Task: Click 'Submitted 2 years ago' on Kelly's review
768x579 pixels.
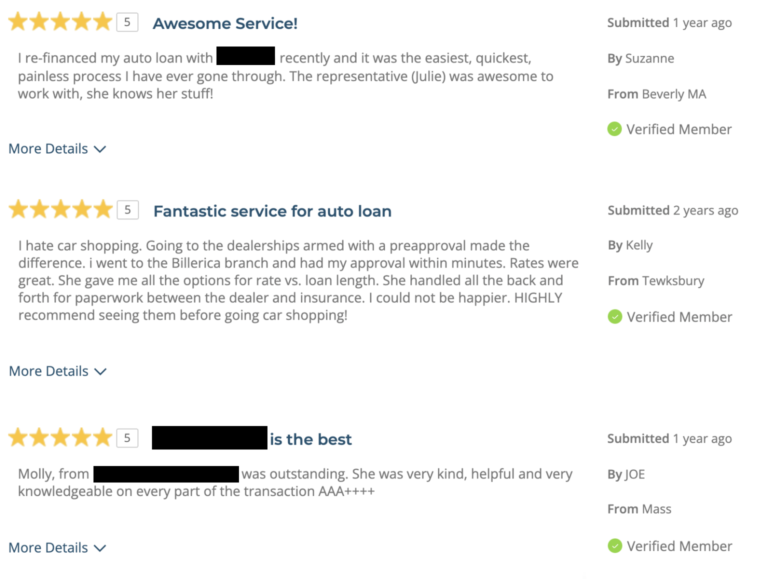Action: 673,210
